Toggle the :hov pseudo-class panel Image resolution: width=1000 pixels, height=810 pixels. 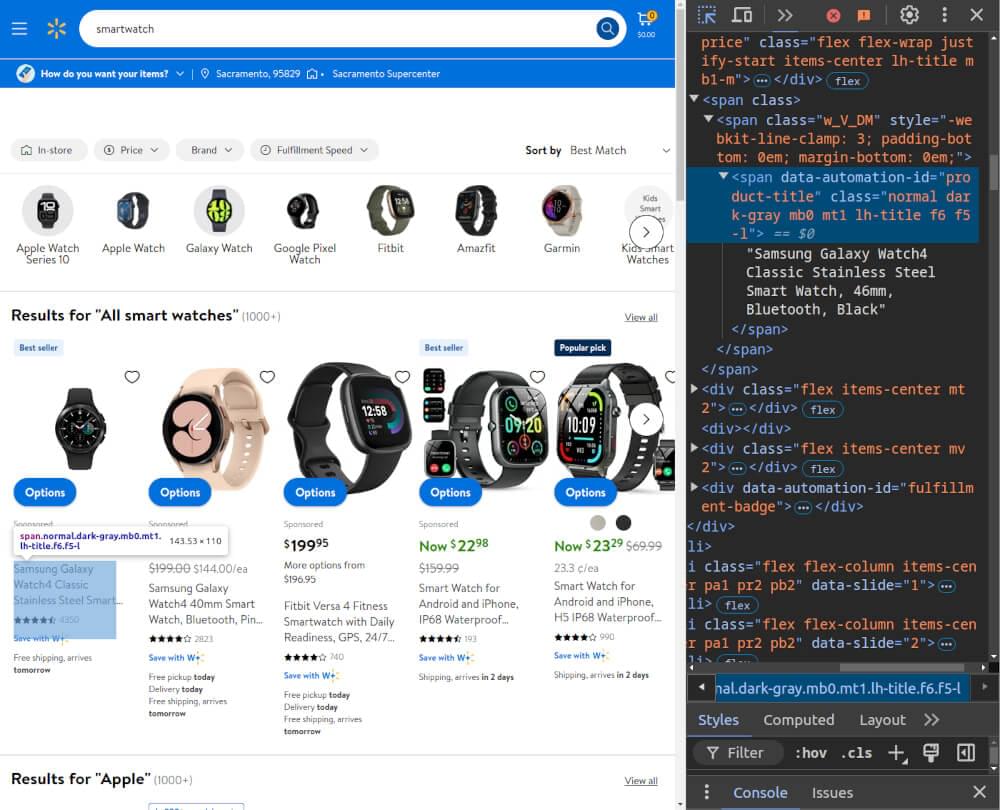tap(810, 753)
